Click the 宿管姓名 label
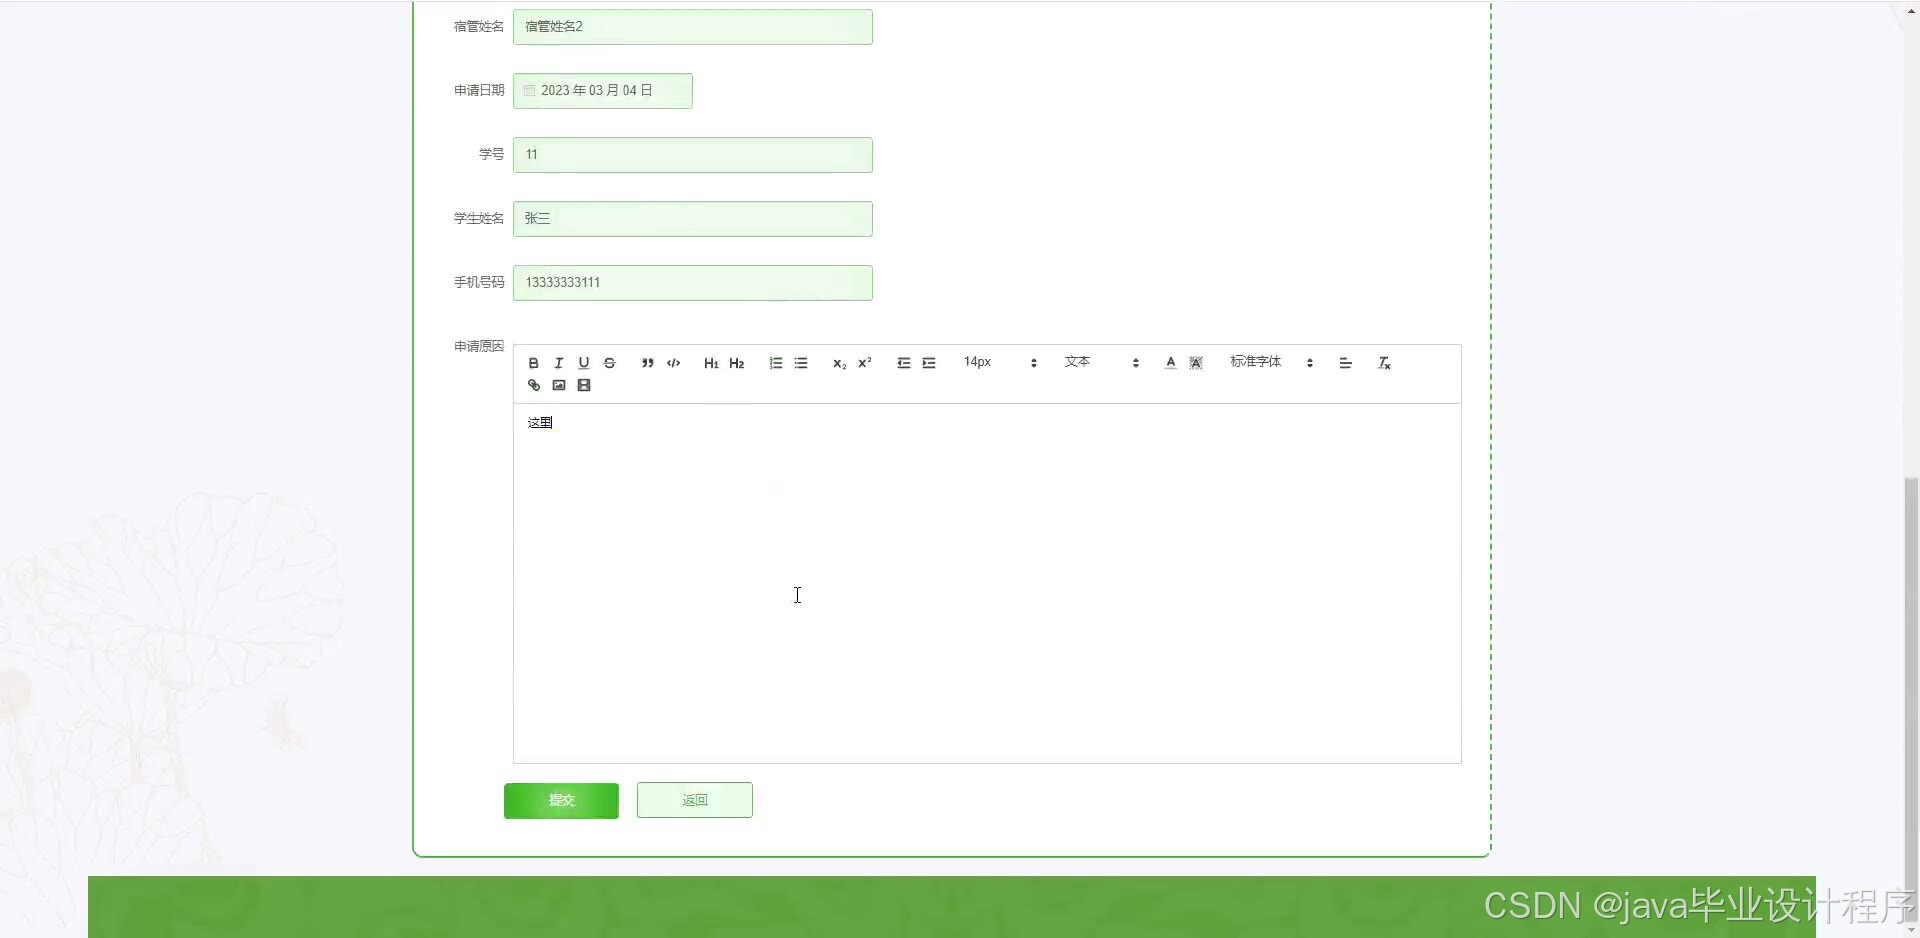 tap(479, 26)
